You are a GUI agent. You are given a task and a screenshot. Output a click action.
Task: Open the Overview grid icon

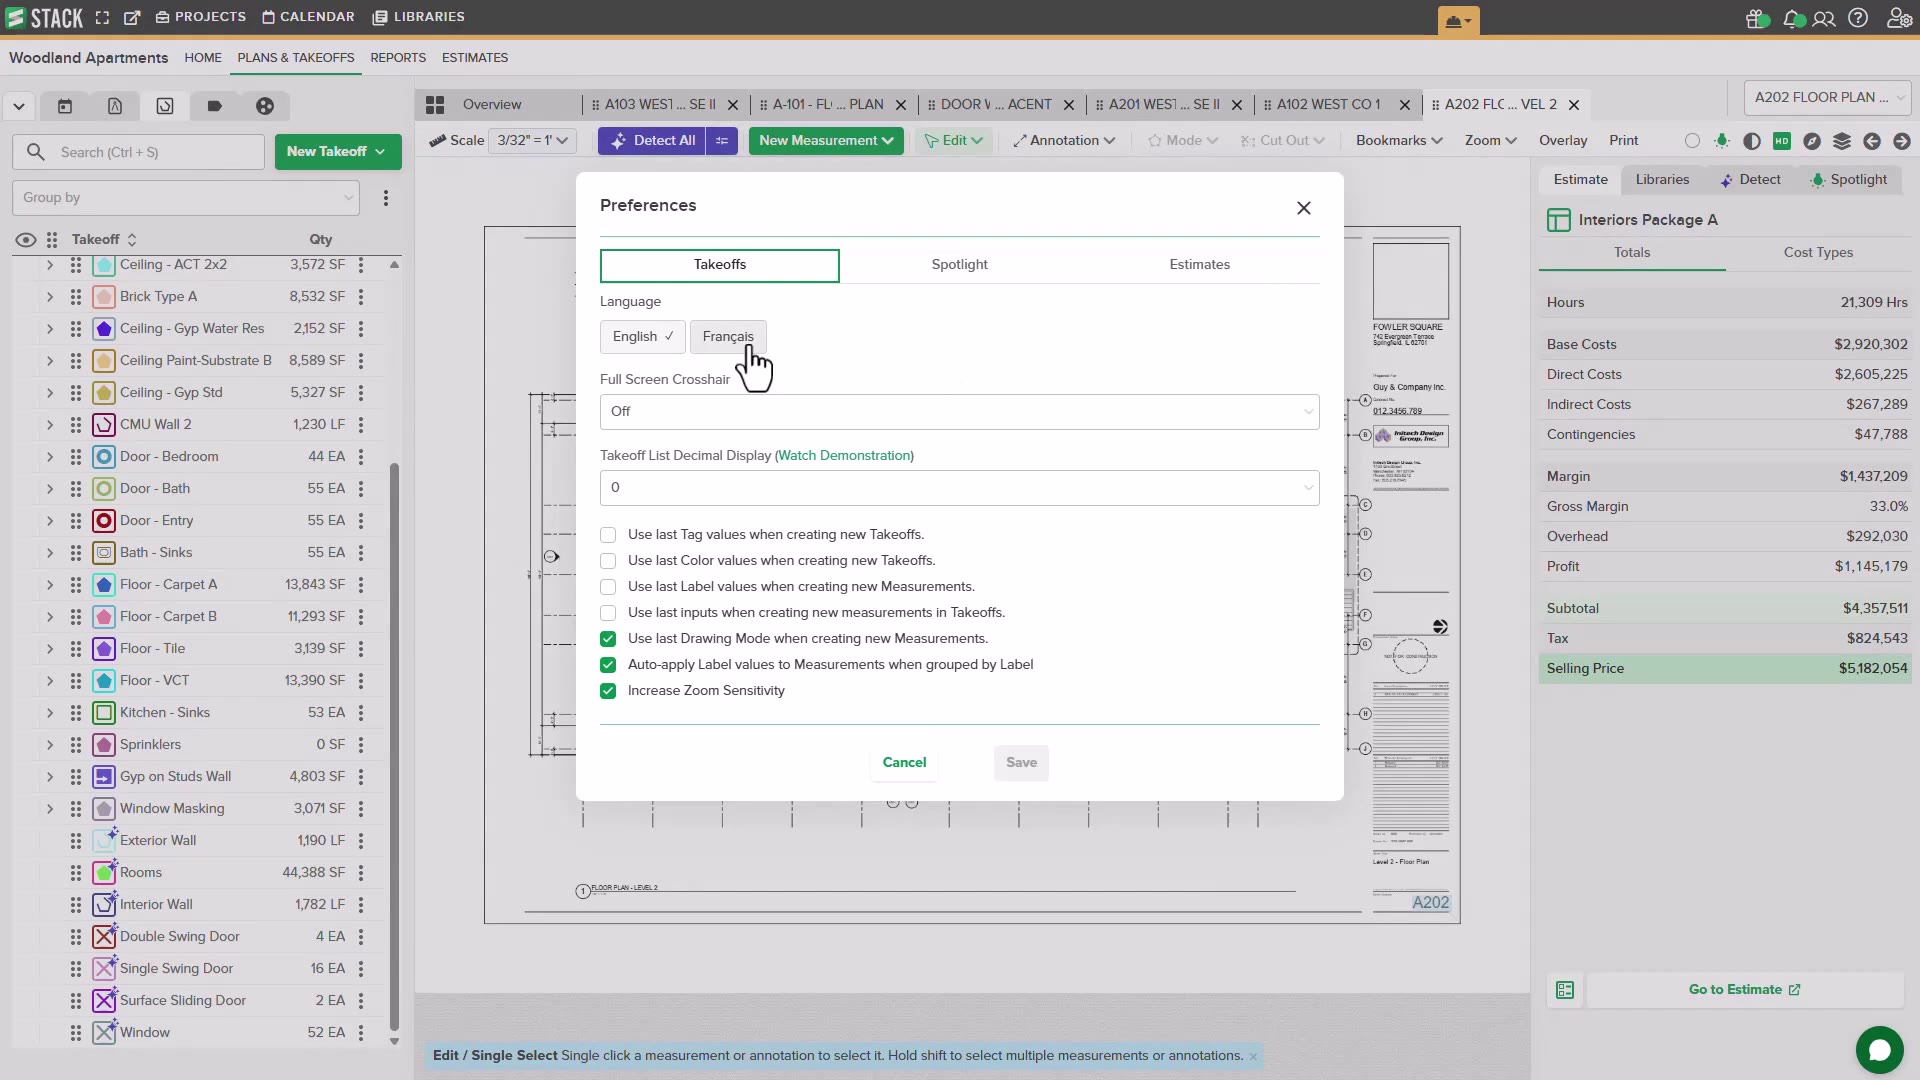pyautogui.click(x=435, y=105)
